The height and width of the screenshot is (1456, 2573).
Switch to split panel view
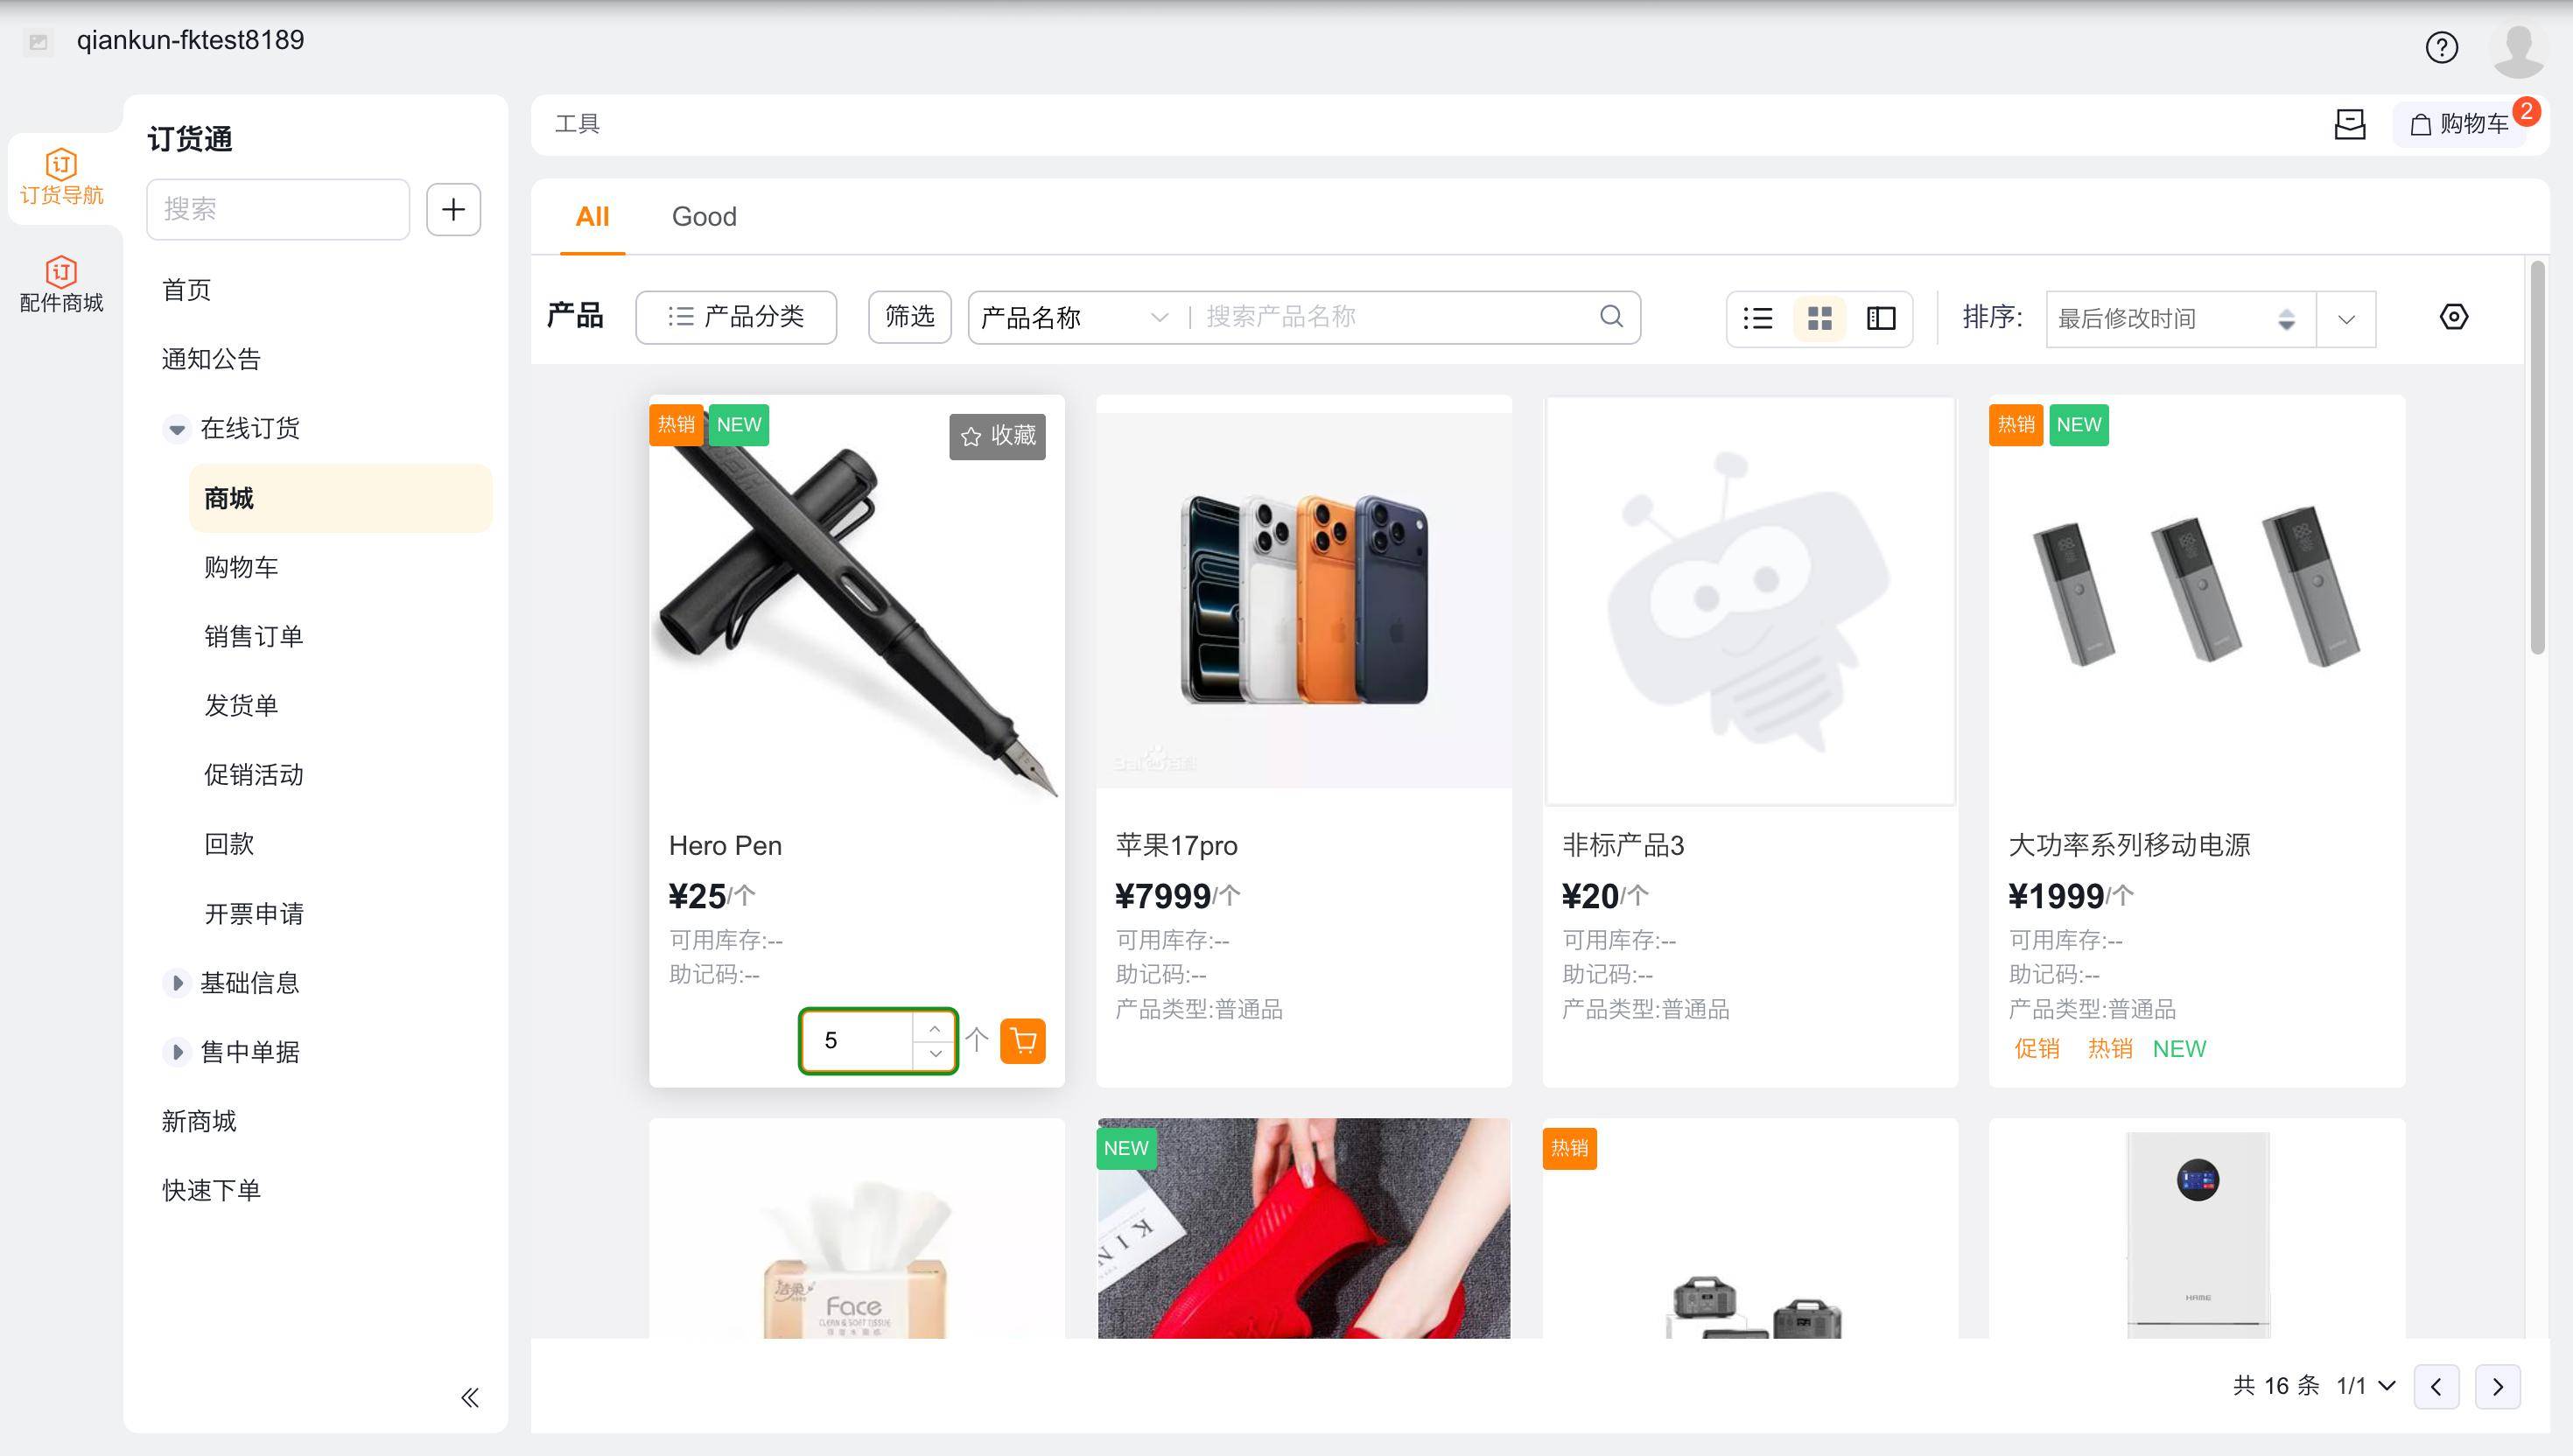(1880, 318)
